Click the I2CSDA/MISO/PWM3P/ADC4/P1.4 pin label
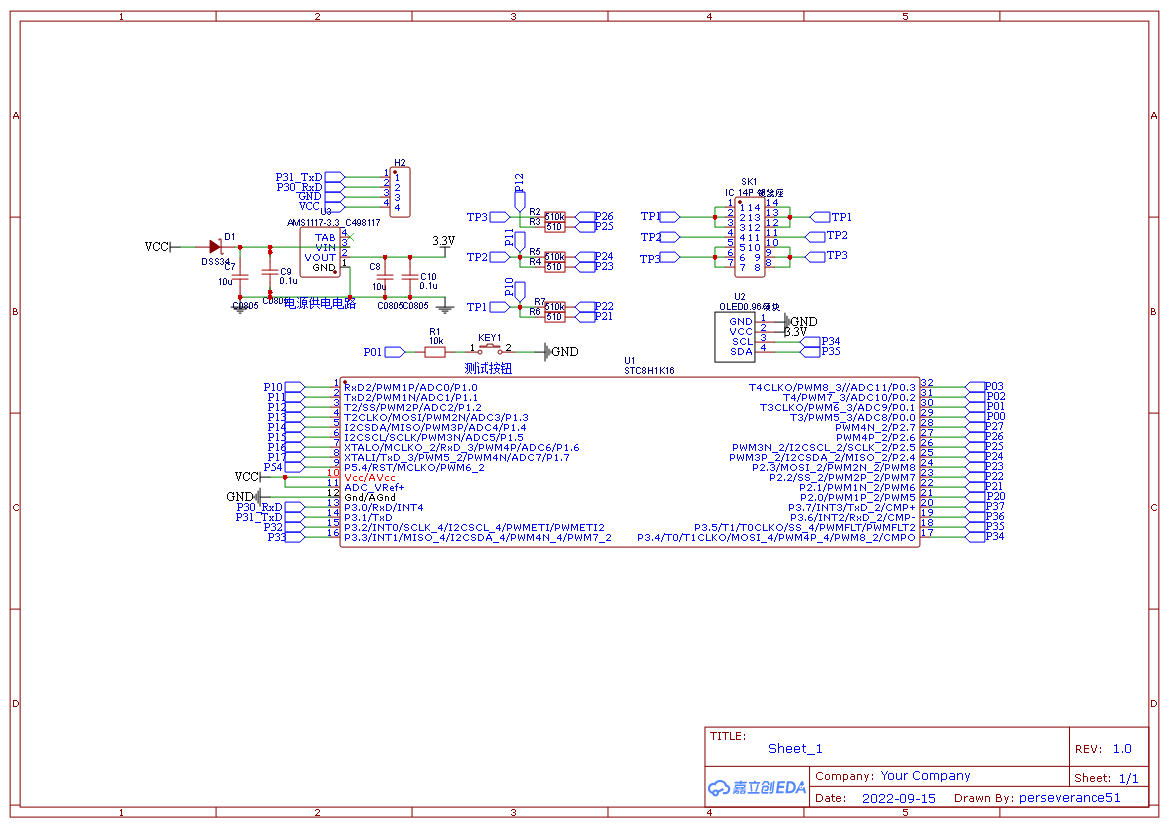Viewport: 1169px width, 827px height. pyautogui.click(x=435, y=427)
